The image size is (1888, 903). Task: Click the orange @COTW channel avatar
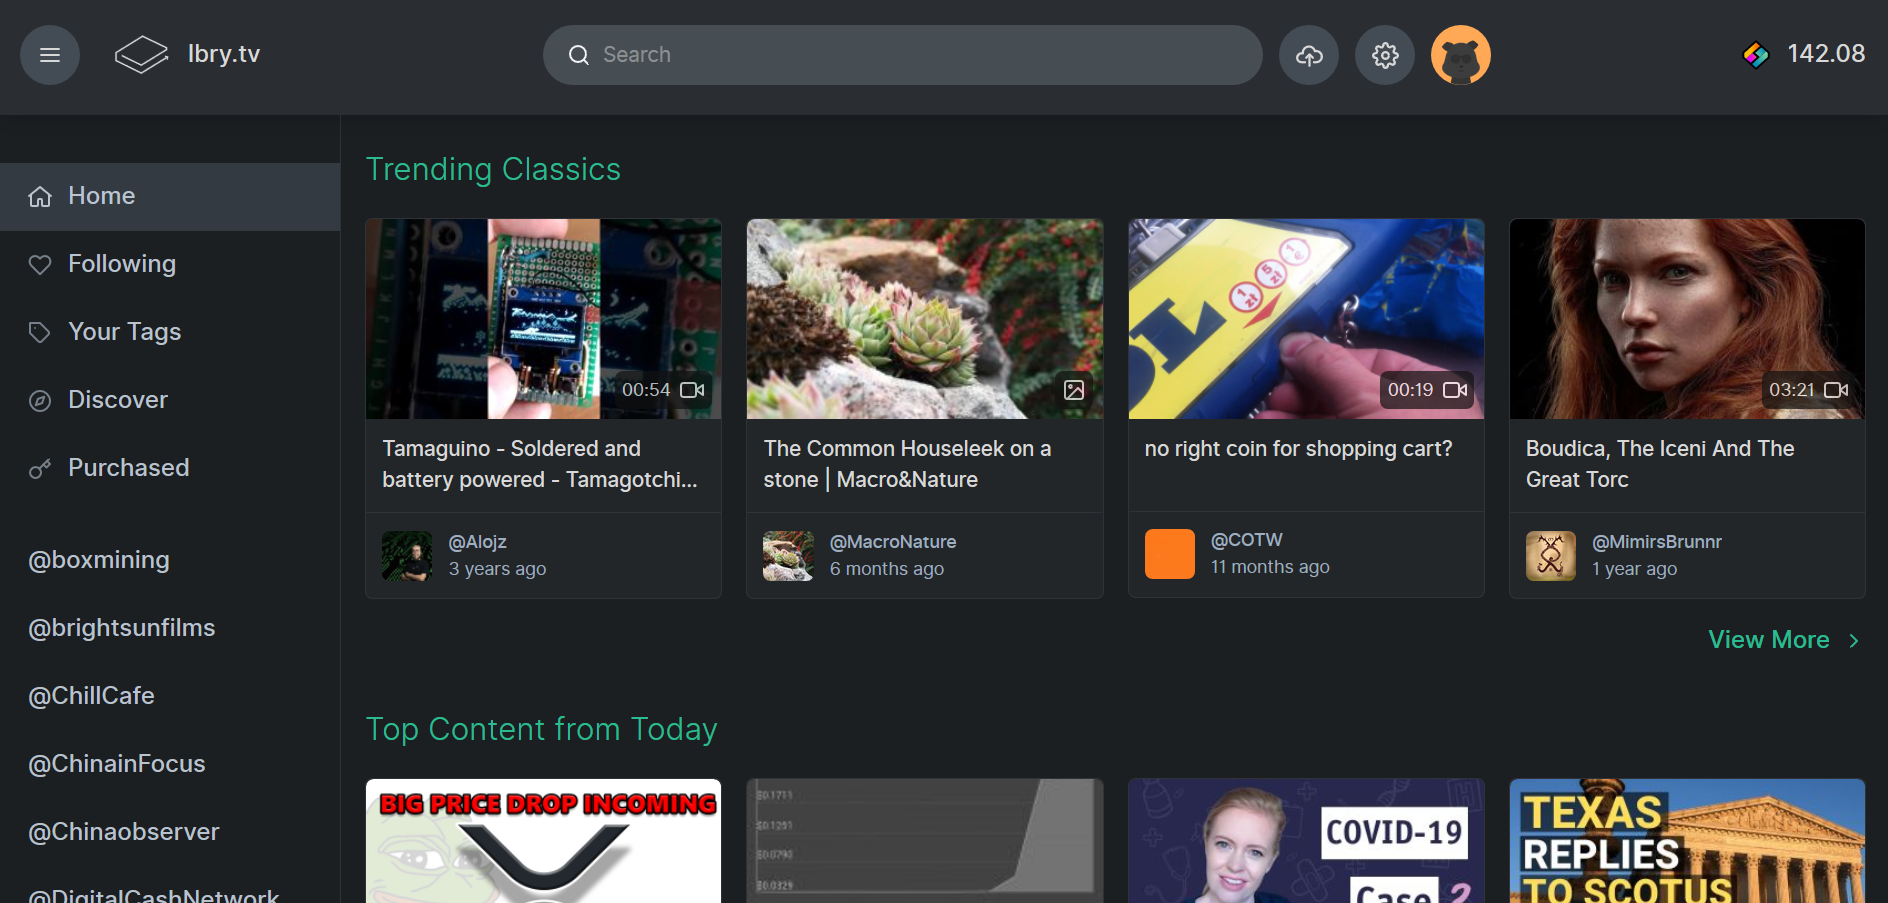point(1170,554)
